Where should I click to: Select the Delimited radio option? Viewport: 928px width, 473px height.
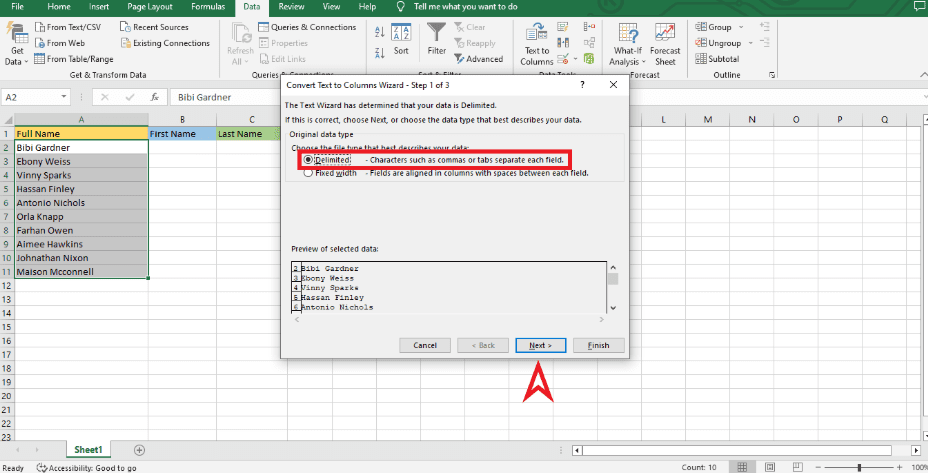point(308,160)
